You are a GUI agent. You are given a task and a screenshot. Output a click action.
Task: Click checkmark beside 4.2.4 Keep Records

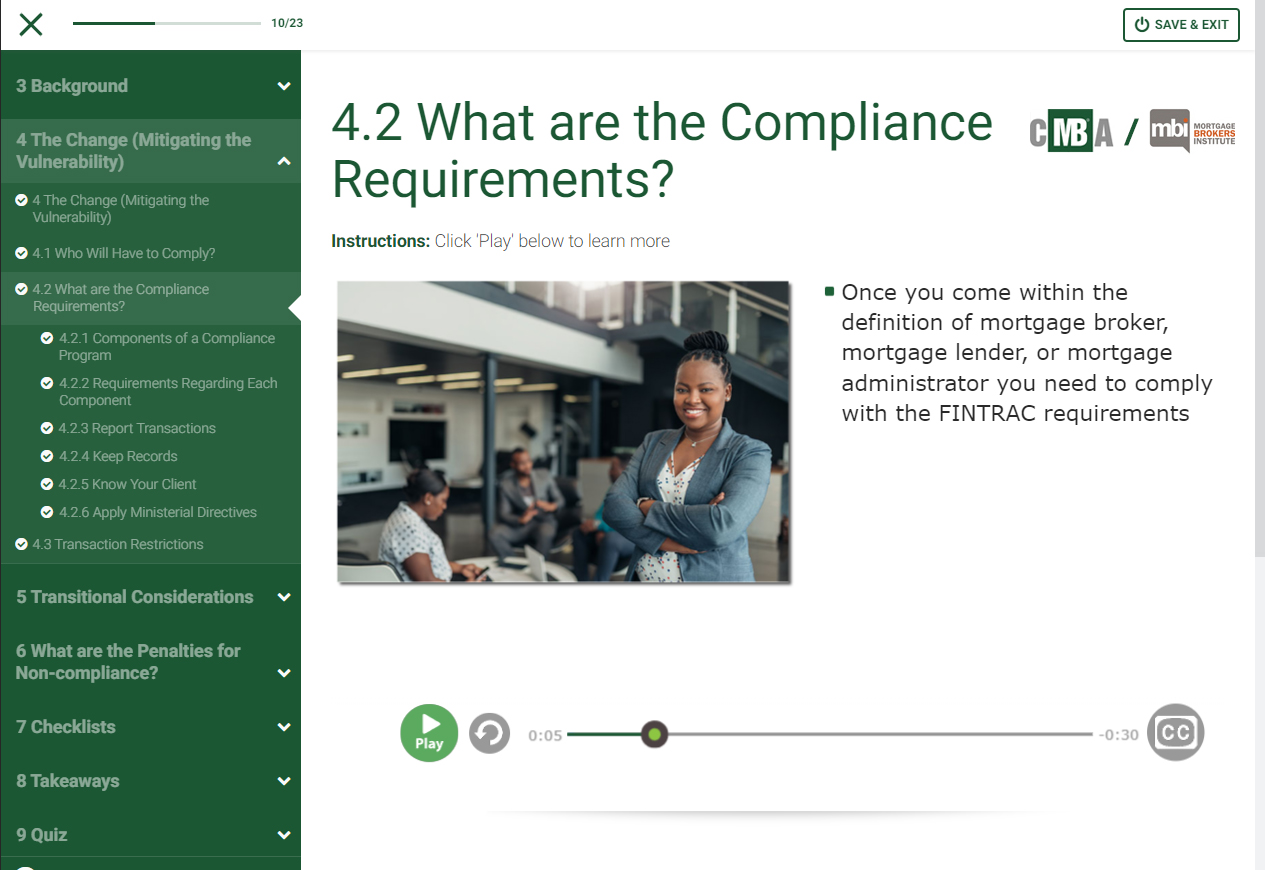point(47,456)
